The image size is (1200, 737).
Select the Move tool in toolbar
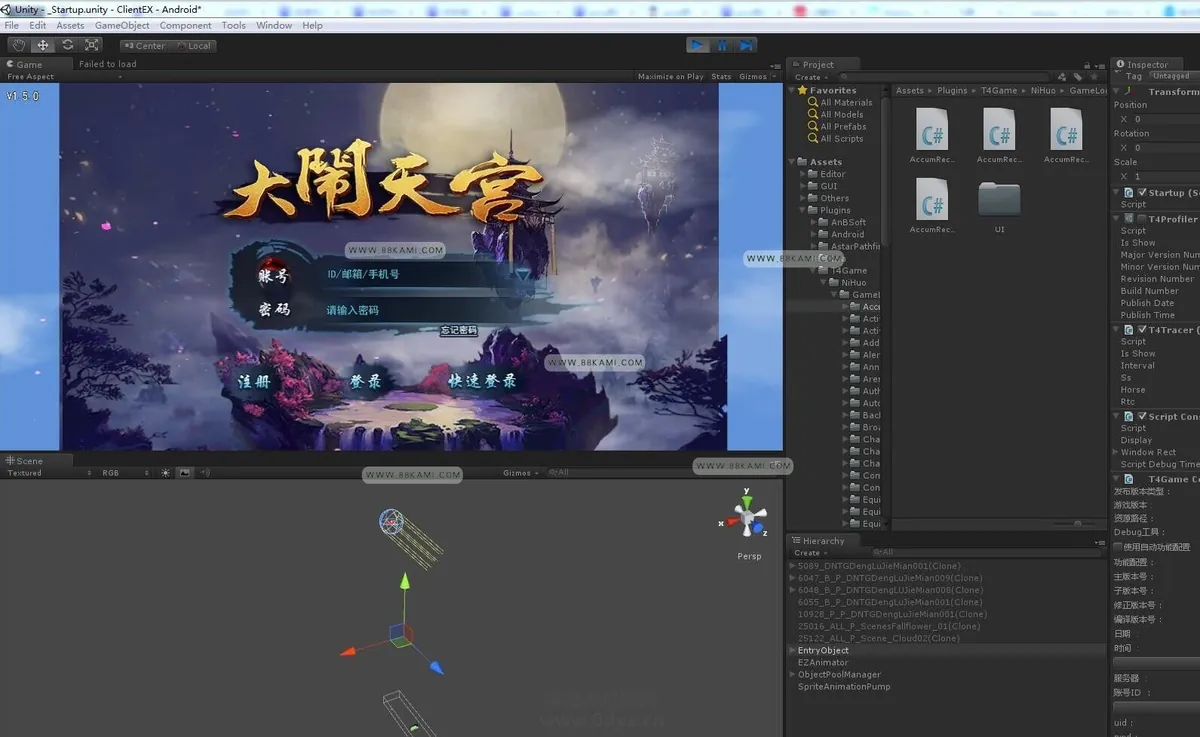(43, 45)
